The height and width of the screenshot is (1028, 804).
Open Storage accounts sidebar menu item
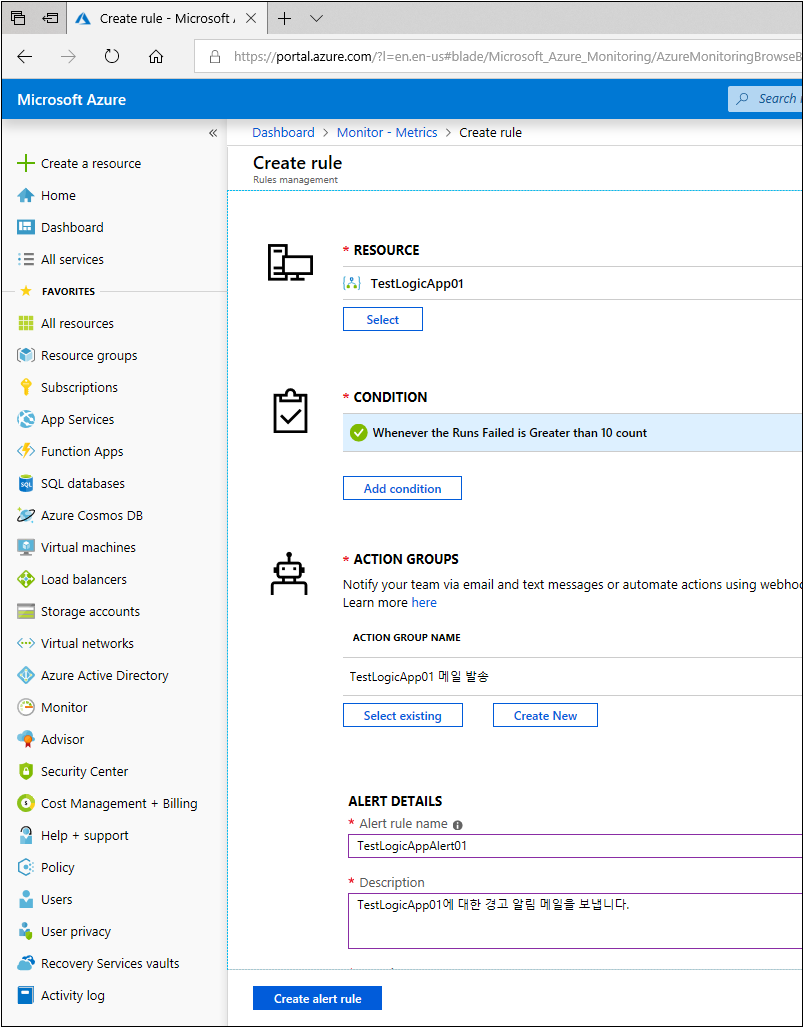pyautogui.click(x=90, y=612)
